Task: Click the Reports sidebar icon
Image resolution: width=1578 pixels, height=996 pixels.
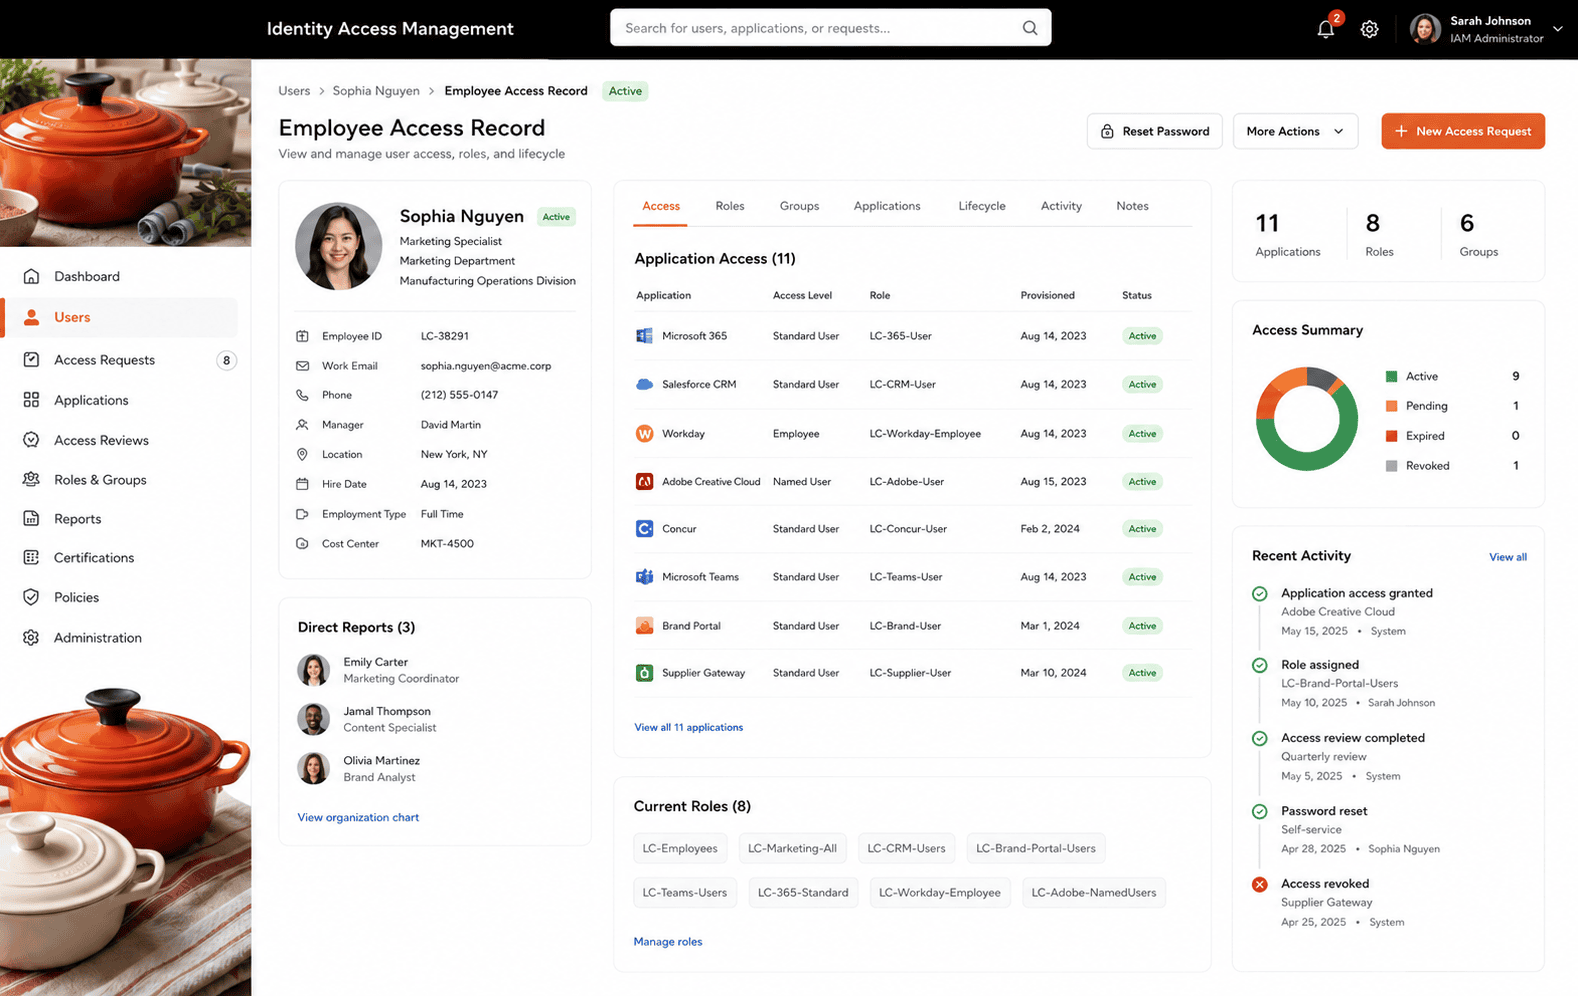Action: [31, 518]
